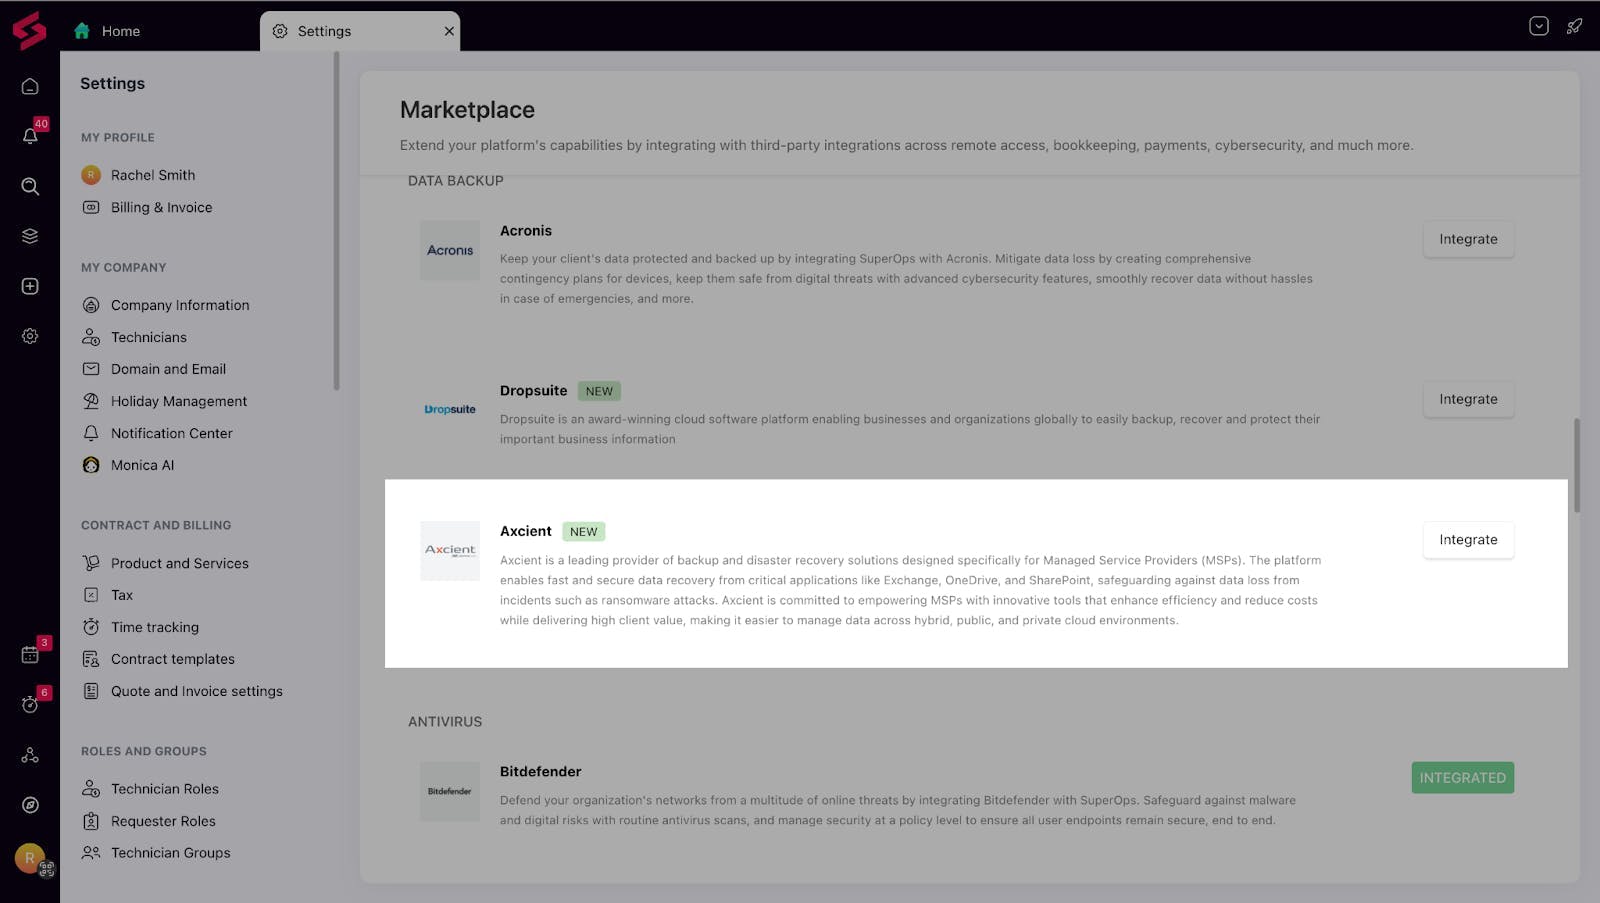The height and width of the screenshot is (903, 1600).
Task: Open the calendar icon with 3 badge
Action: click(31, 653)
